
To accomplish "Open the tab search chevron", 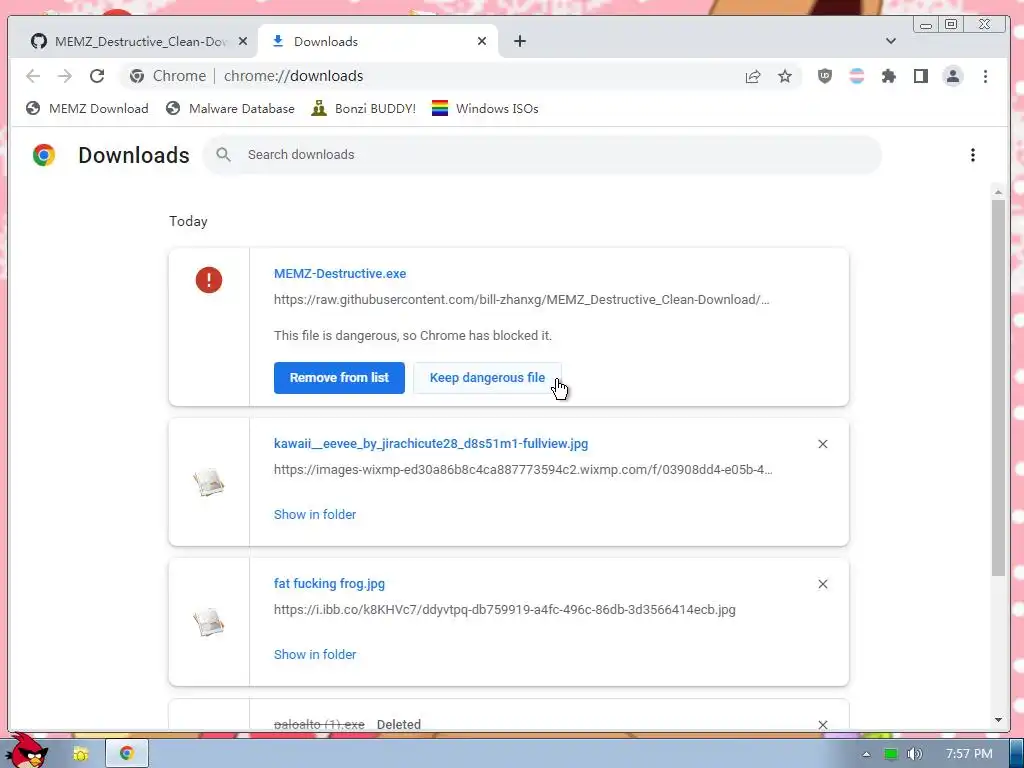I will click(x=891, y=41).
